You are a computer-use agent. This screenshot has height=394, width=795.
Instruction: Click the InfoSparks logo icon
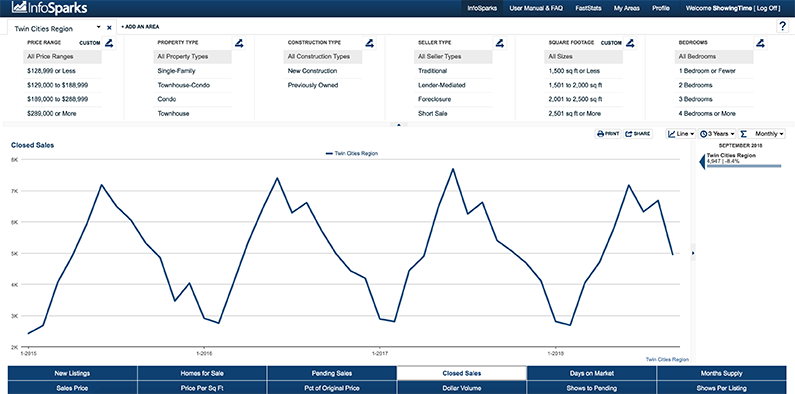tap(20, 8)
